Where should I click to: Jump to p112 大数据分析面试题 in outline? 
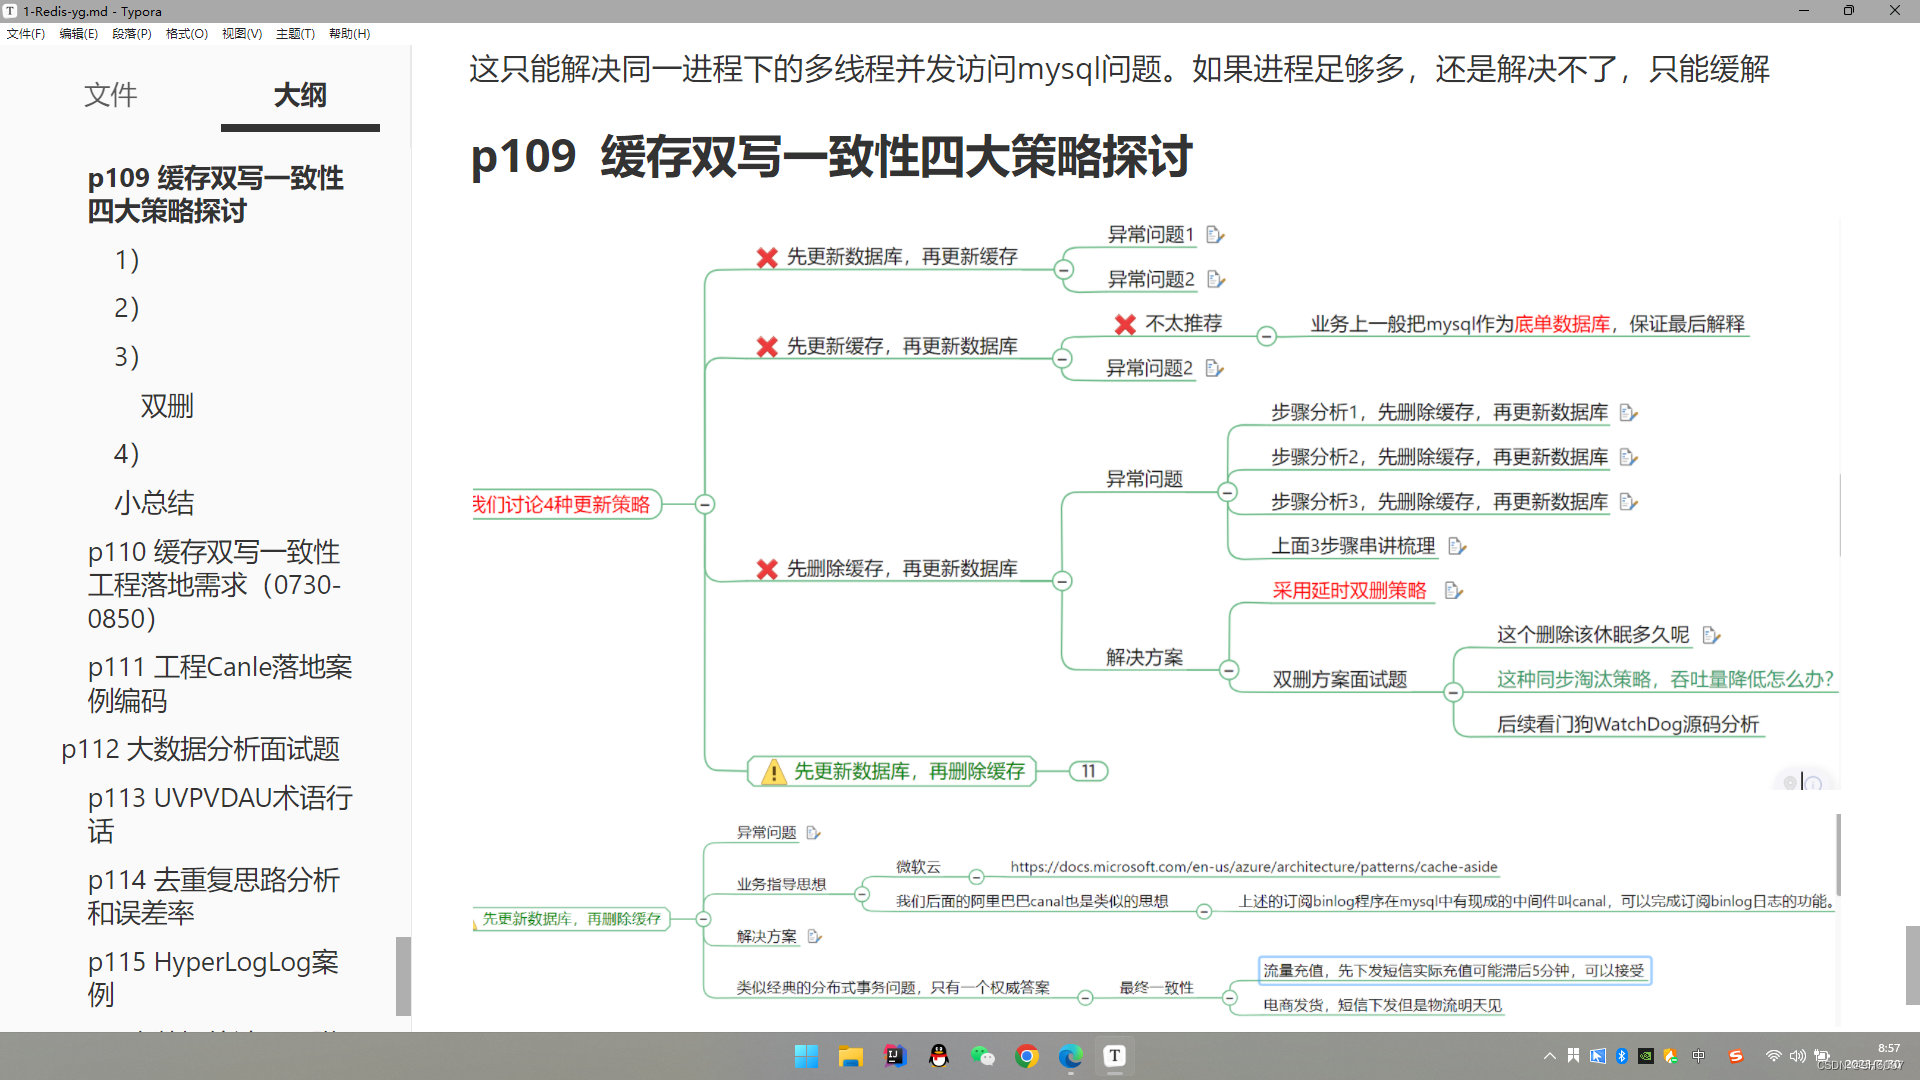(x=200, y=749)
